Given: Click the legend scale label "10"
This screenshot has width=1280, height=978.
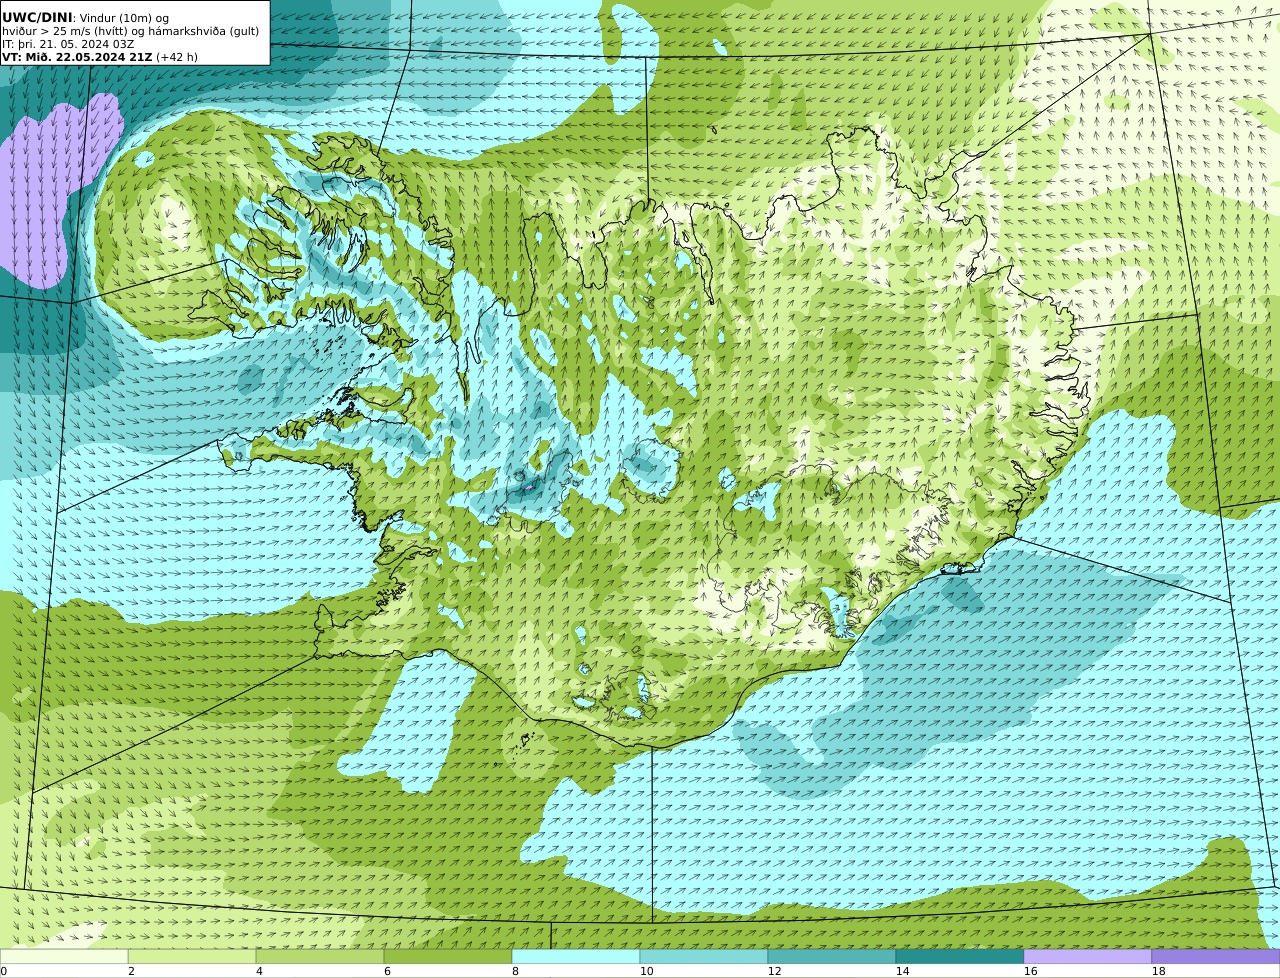Looking at the screenshot, I should (x=646, y=971).
